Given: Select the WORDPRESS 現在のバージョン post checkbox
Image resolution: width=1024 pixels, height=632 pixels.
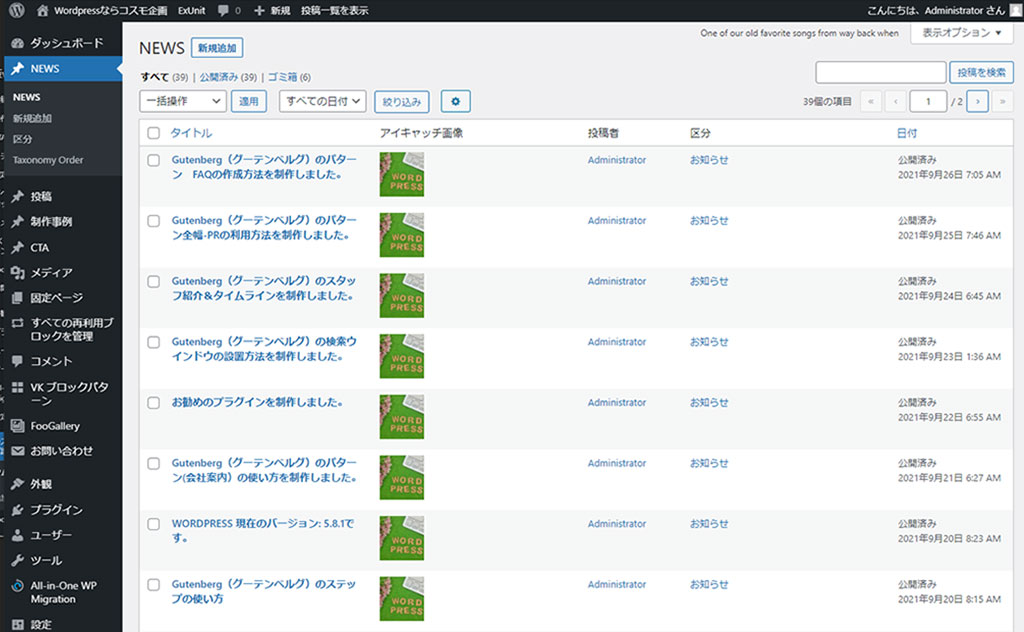Looking at the screenshot, I should [x=154, y=524].
